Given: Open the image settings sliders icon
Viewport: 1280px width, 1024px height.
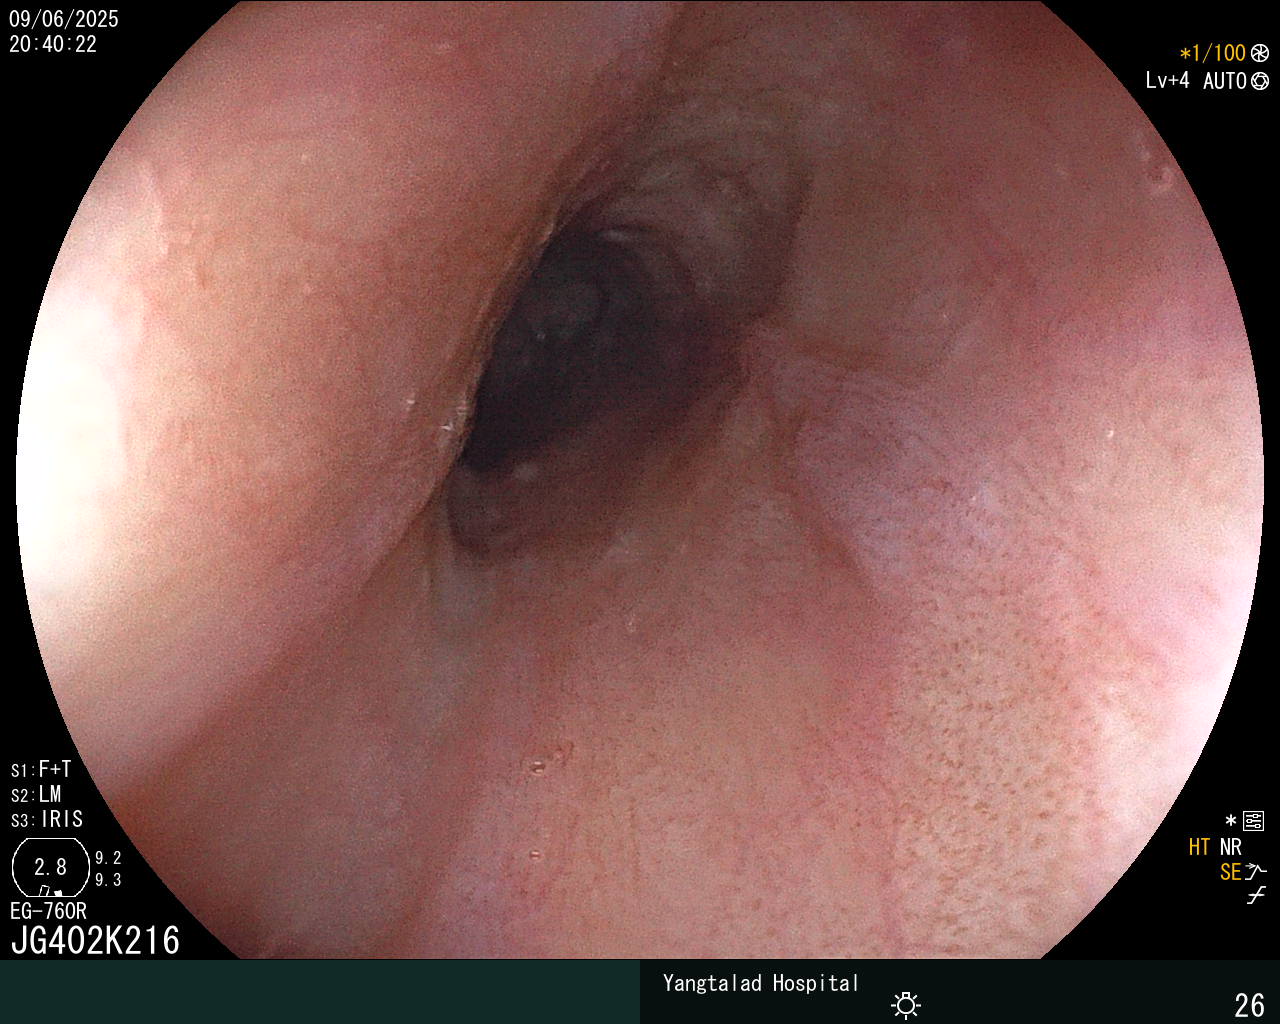Looking at the screenshot, I should click(x=1253, y=822).
